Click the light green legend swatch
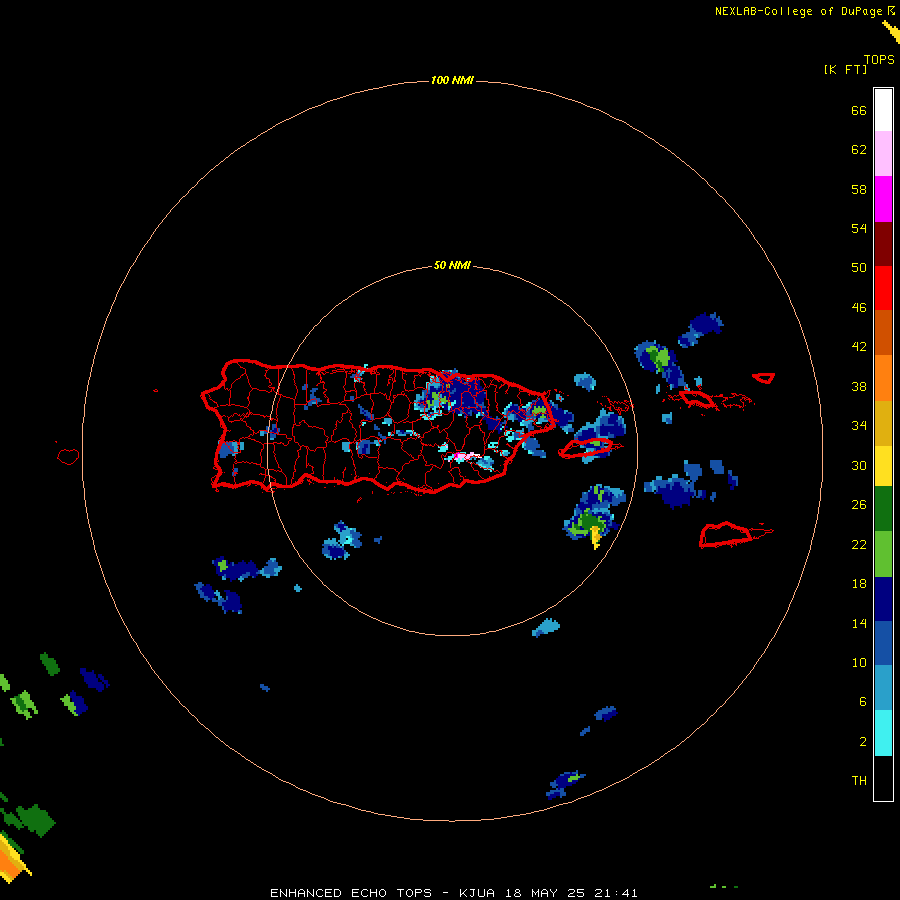This screenshot has width=900, height=900. coord(883,554)
